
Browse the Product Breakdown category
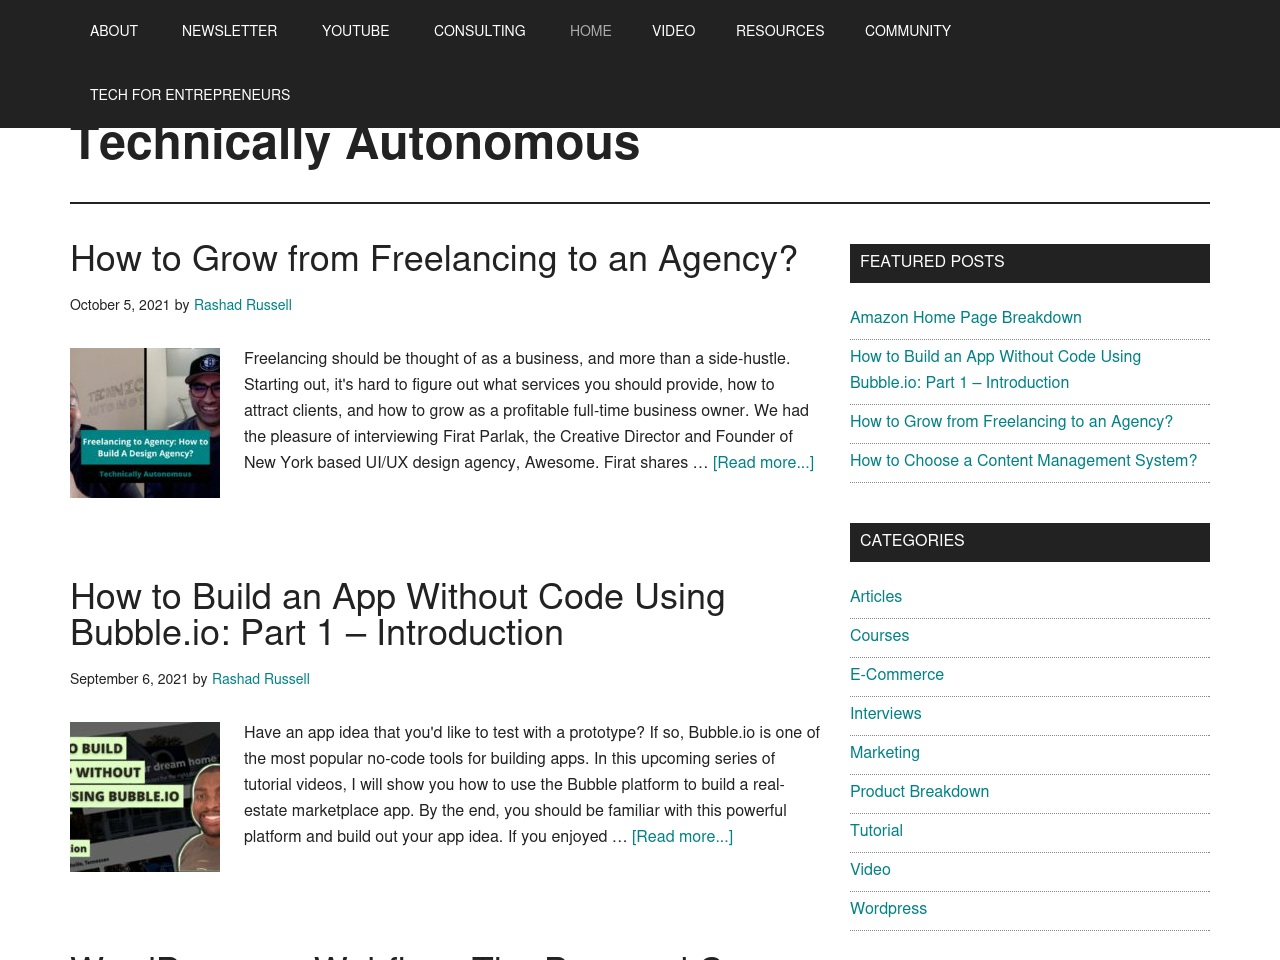click(919, 791)
